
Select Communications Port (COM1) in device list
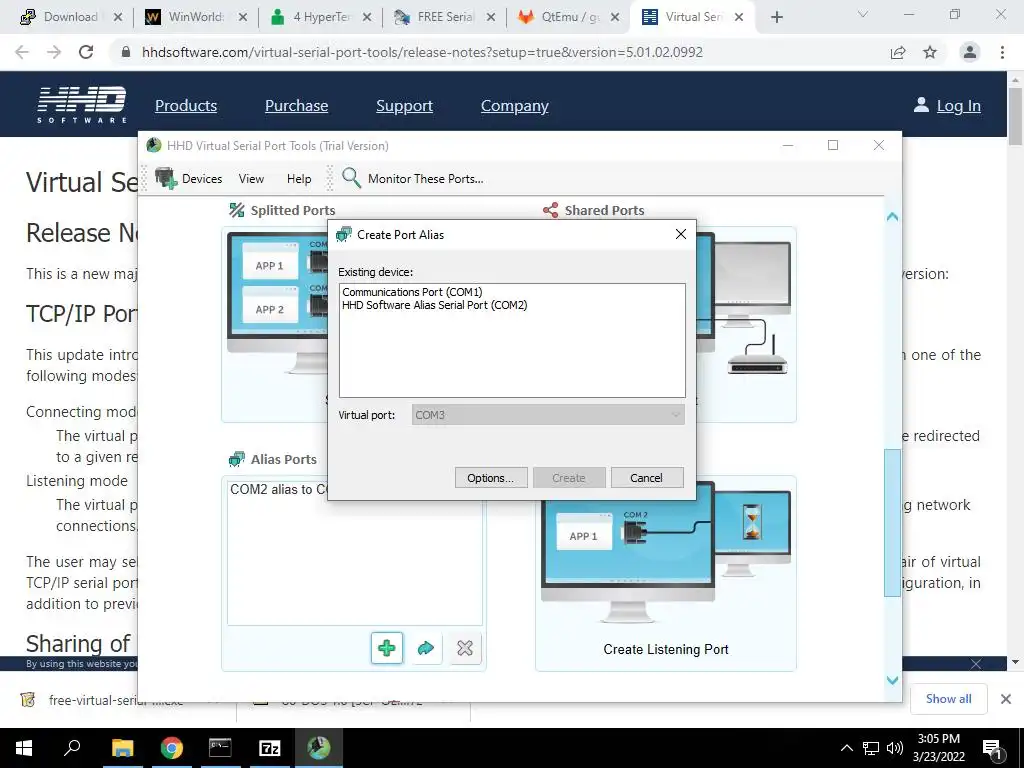[412, 292]
